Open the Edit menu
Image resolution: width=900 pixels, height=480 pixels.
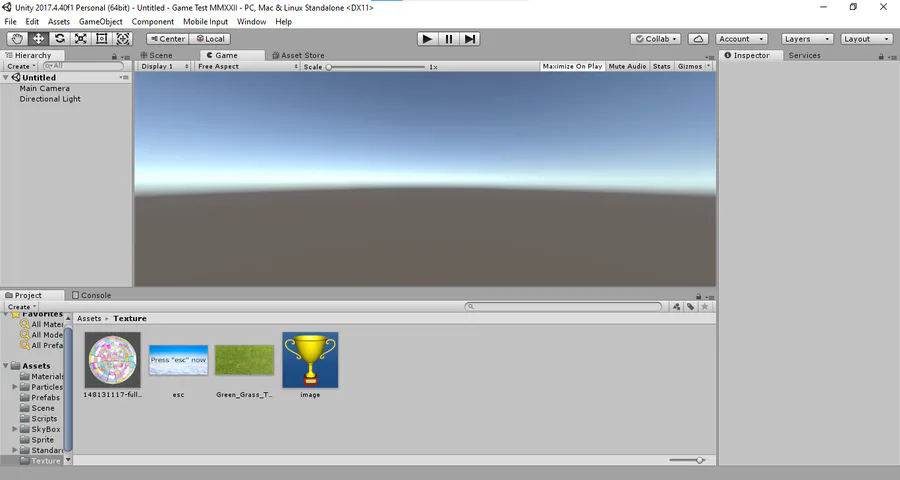pyautogui.click(x=32, y=21)
